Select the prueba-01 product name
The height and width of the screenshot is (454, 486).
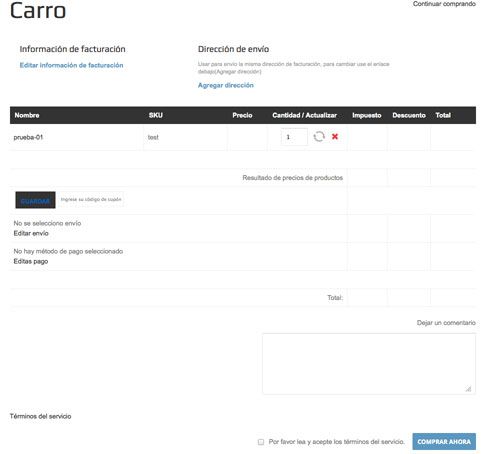28,137
